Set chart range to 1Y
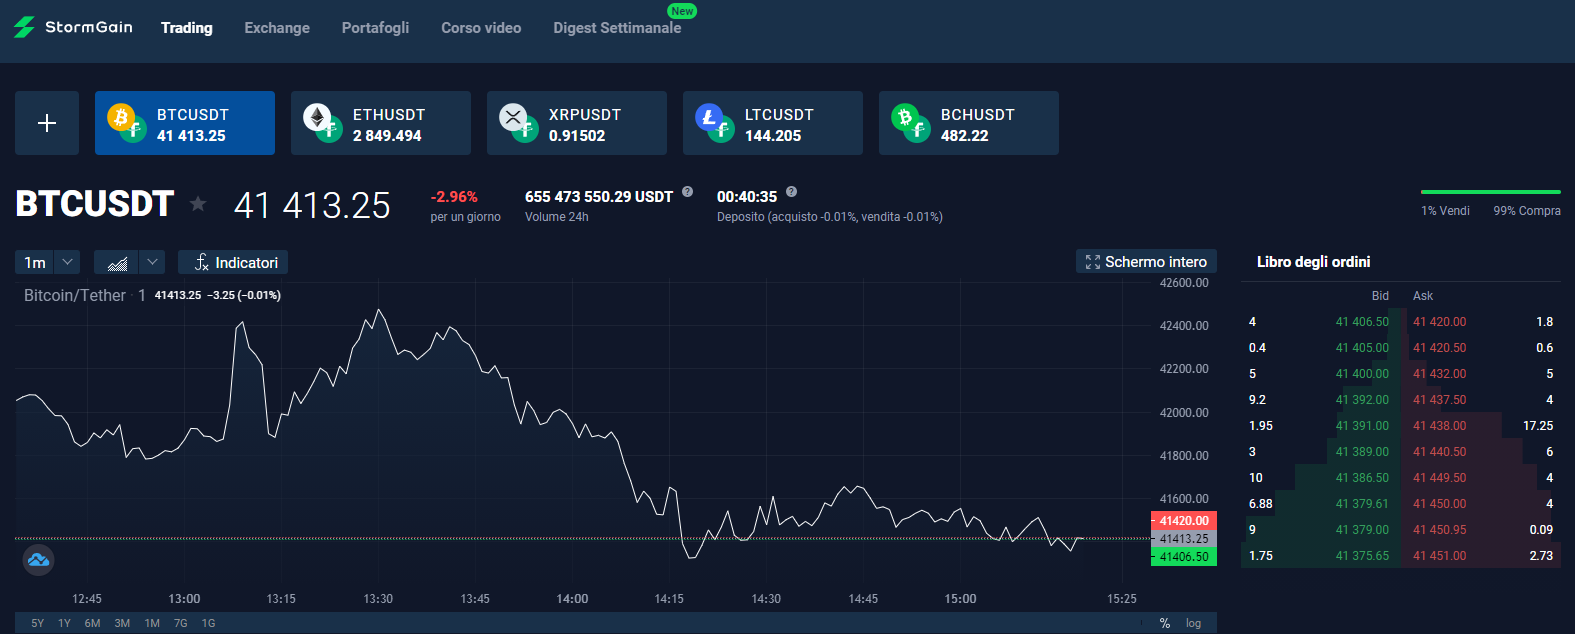 tap(64, 623)
